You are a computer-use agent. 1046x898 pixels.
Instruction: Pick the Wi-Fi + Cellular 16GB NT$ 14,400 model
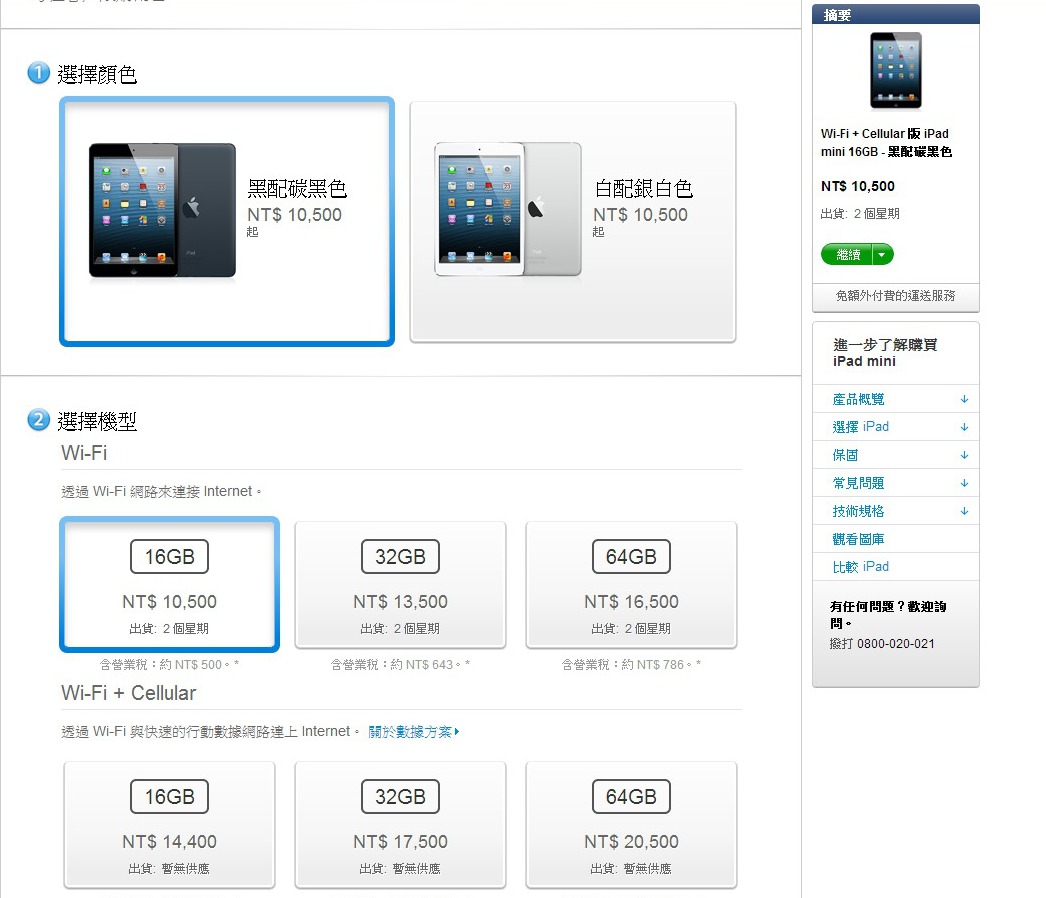click(169, 824)
